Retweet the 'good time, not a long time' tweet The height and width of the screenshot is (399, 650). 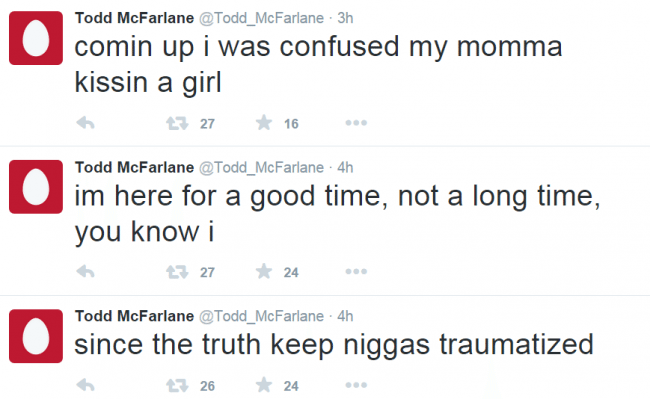[x=177, y=272]
